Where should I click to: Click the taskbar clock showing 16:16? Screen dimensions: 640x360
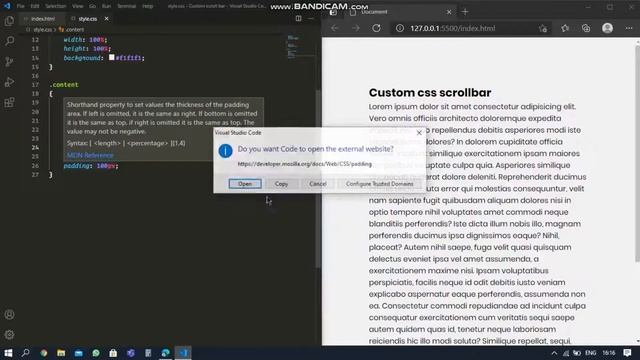[x=609, y=353]
